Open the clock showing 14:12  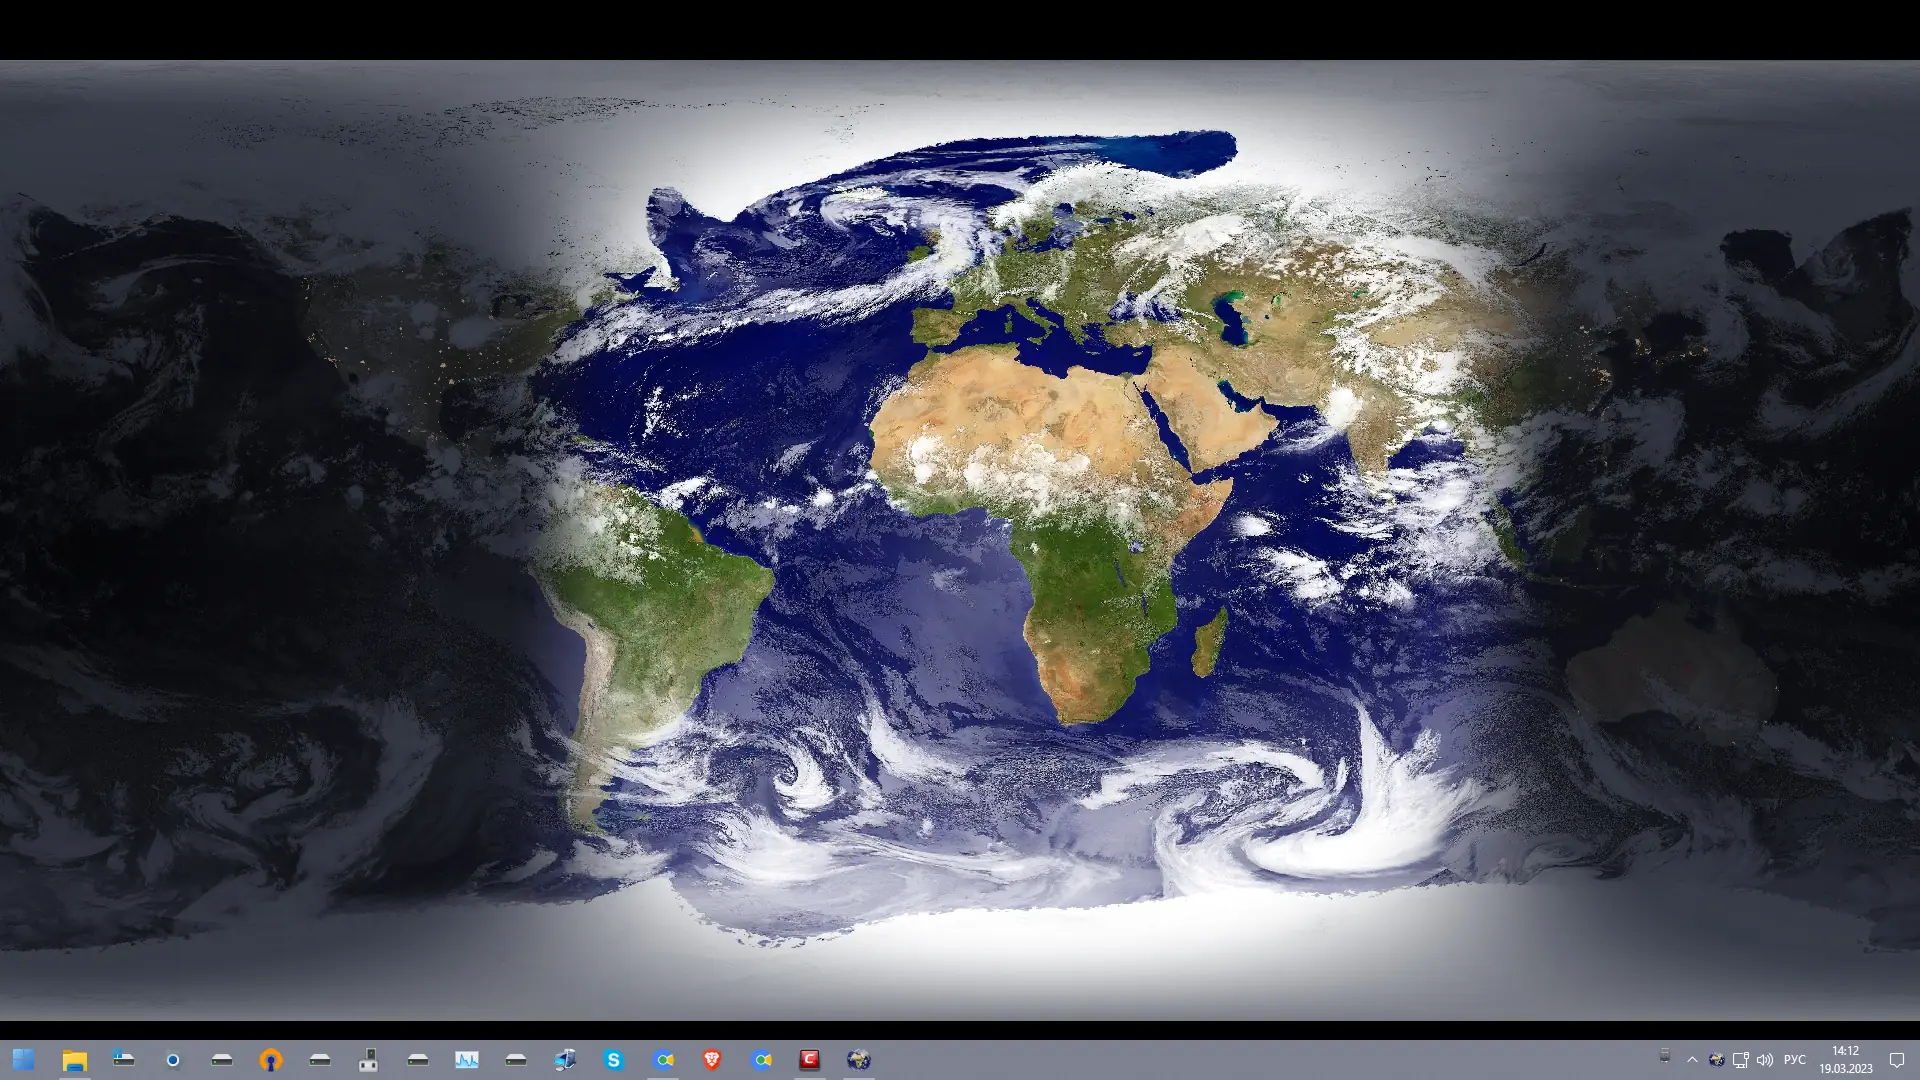1845,1059
